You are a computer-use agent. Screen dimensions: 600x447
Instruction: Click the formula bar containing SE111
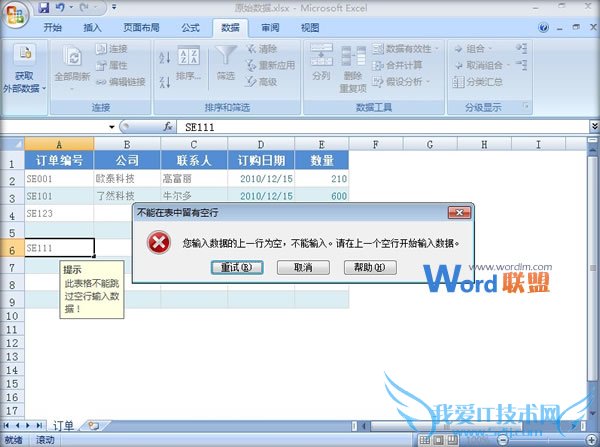click(383, 127)
